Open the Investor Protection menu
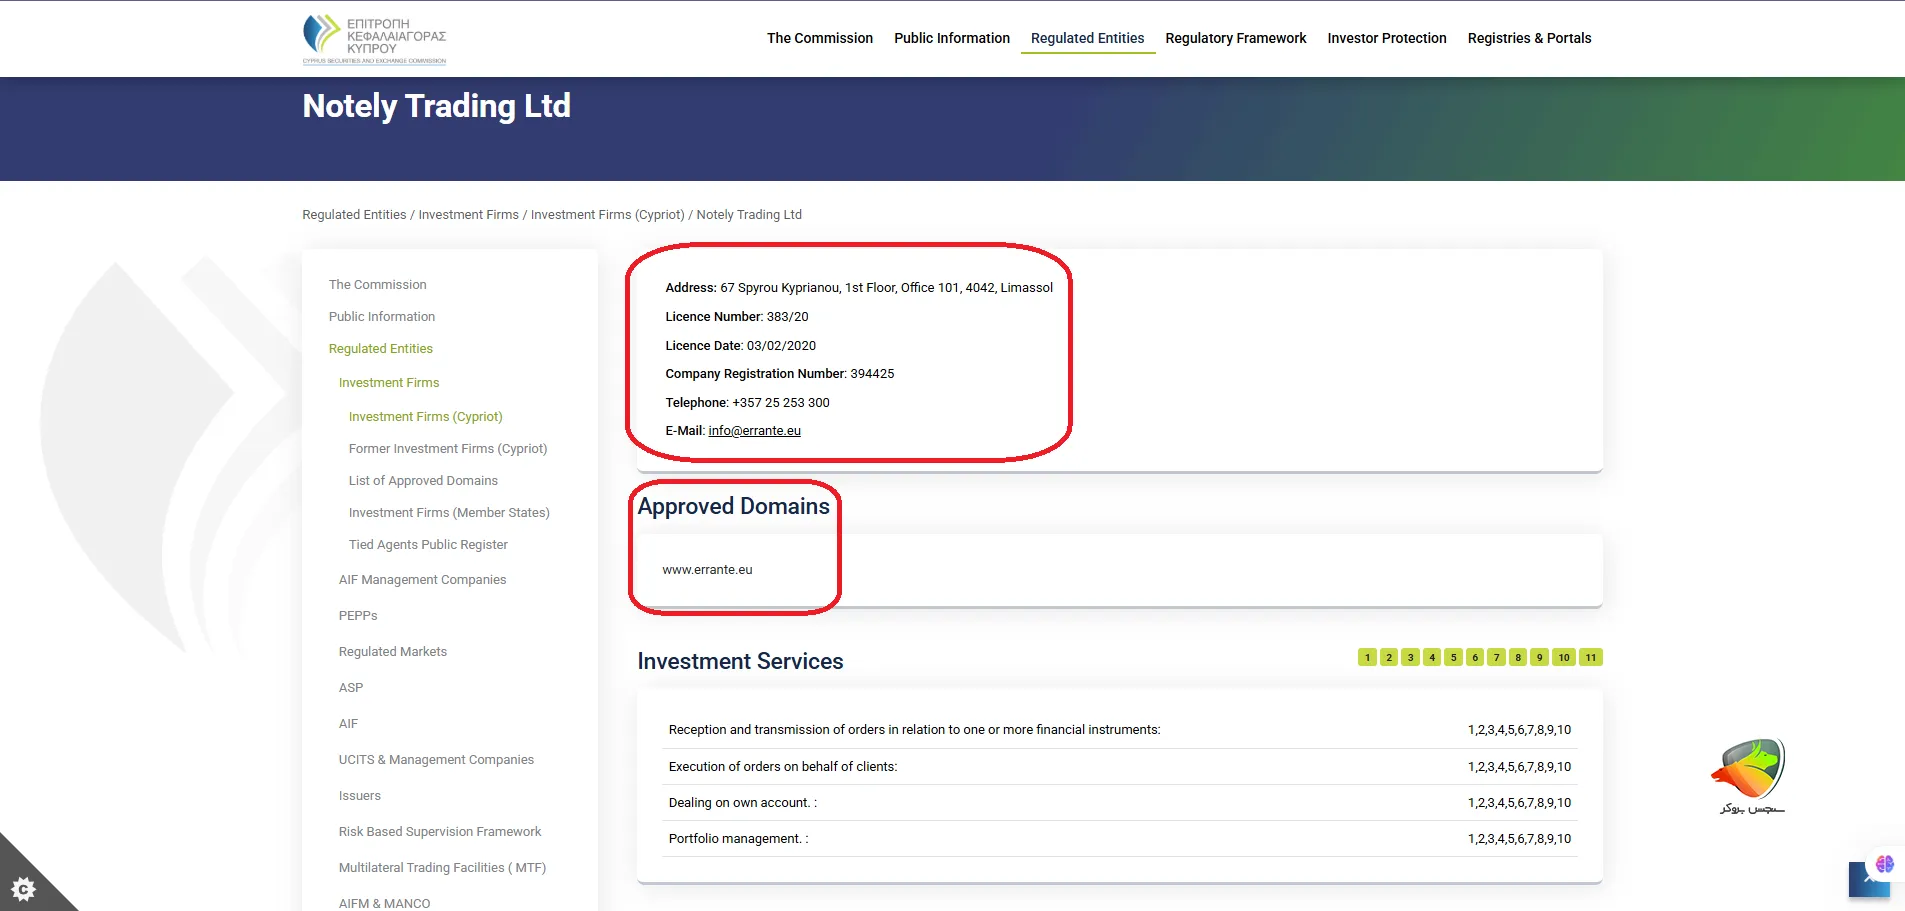Viewport: 1905px width, 911px height. click(1386, 38)
